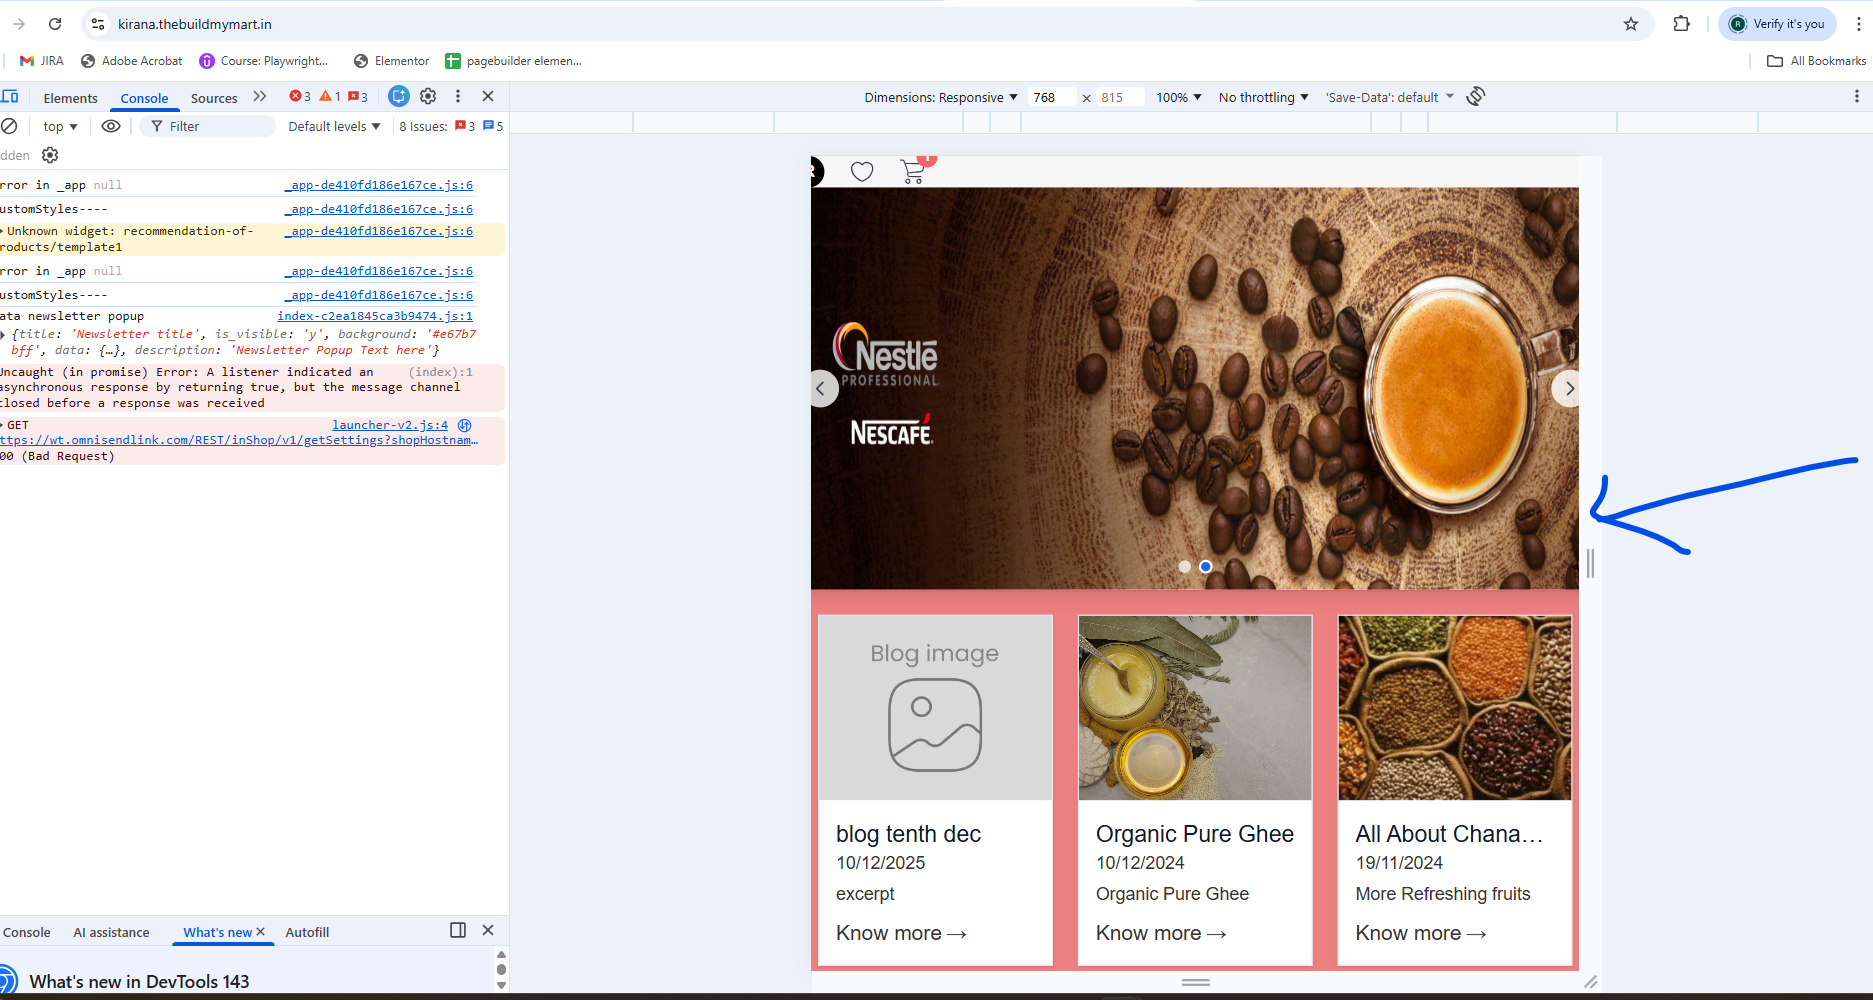Screen dimensions: 1873x1000
Task: Show more DevTools tabs chevron
Action: click(260, 97)
